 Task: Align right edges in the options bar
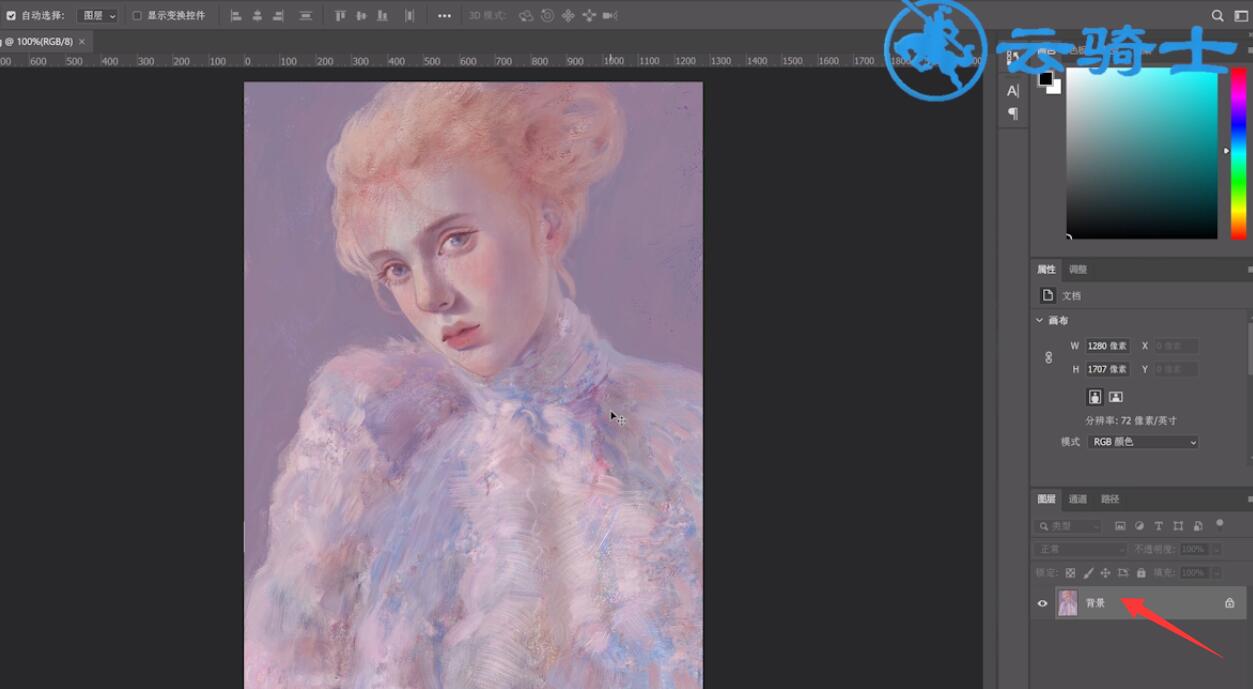click(278, 16)
